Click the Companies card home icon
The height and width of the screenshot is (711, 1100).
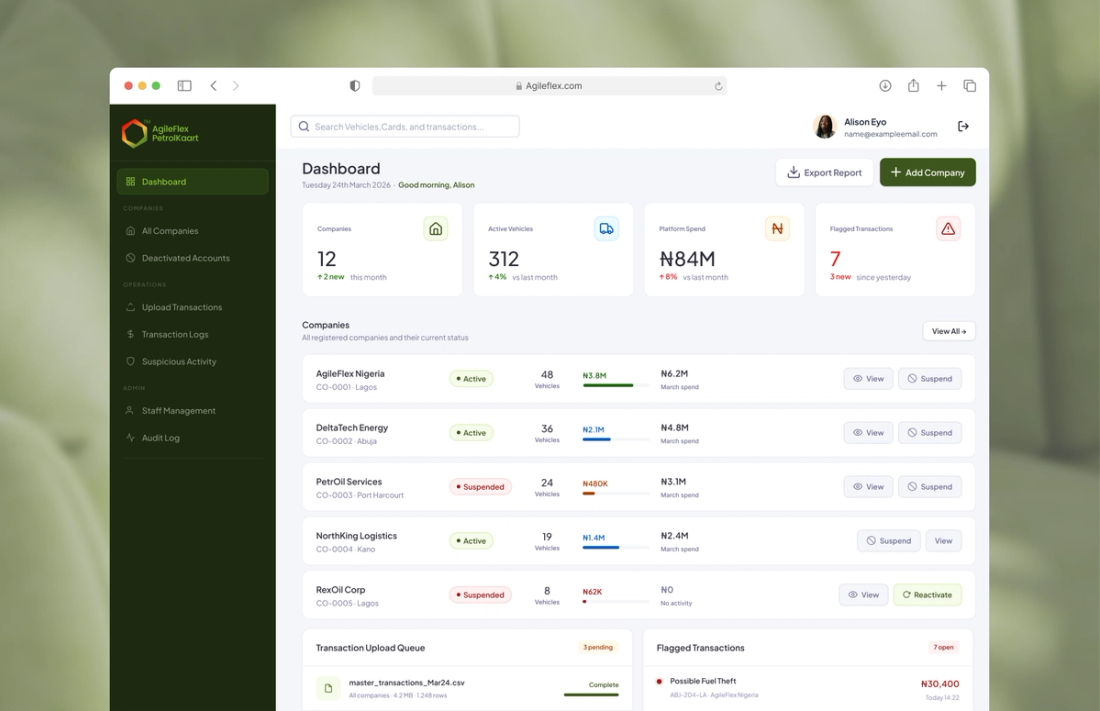(x=436, y=229)
